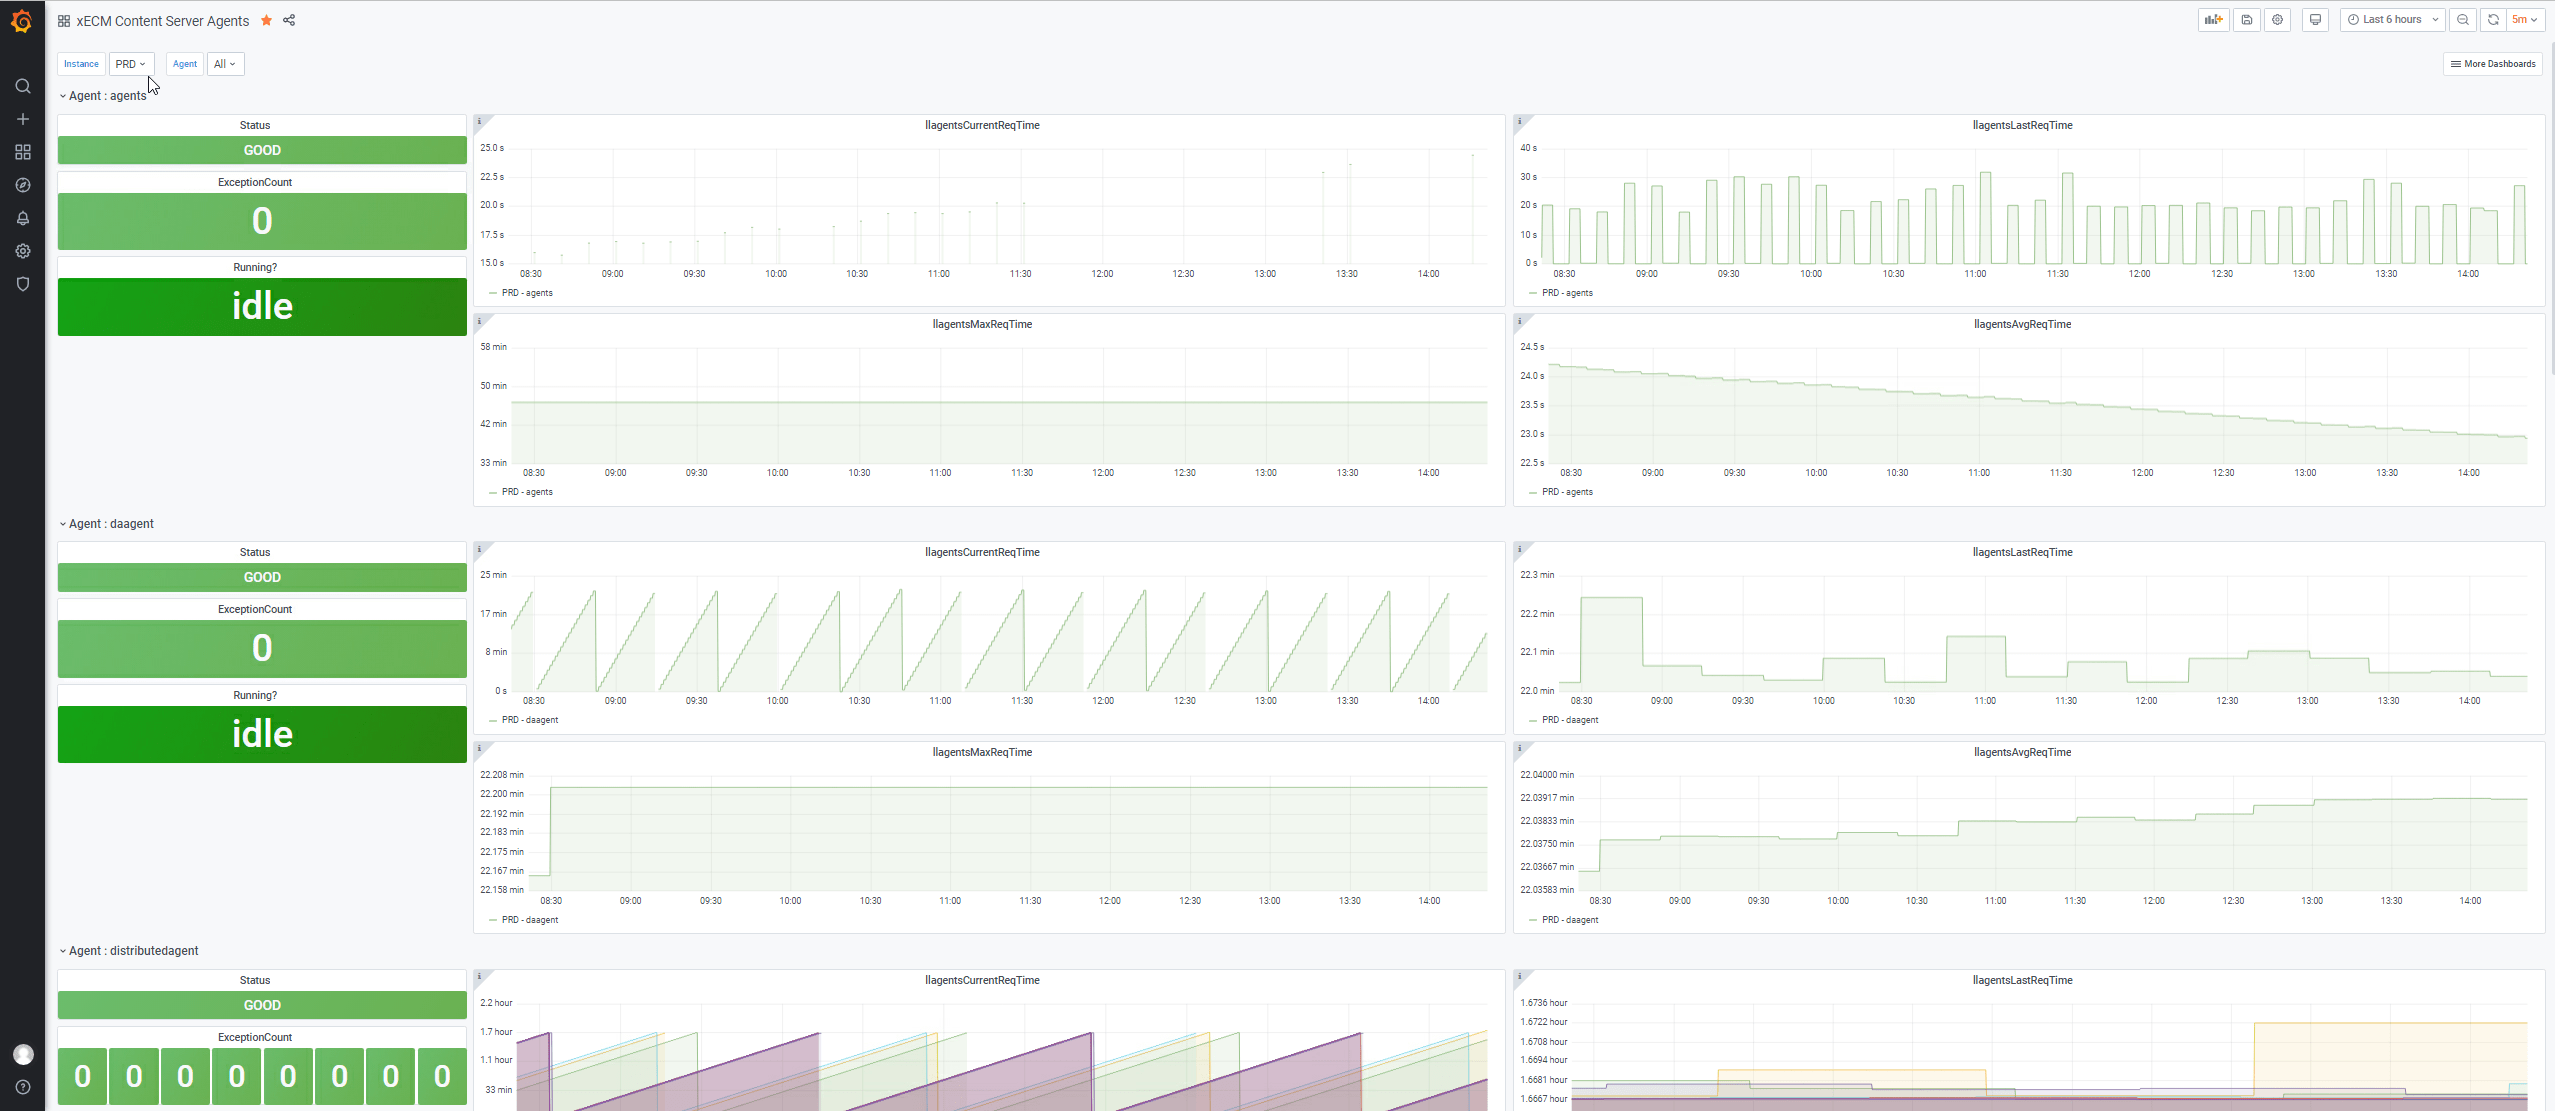Open the Last 6 hours time picker

(x=2392, y=20)
